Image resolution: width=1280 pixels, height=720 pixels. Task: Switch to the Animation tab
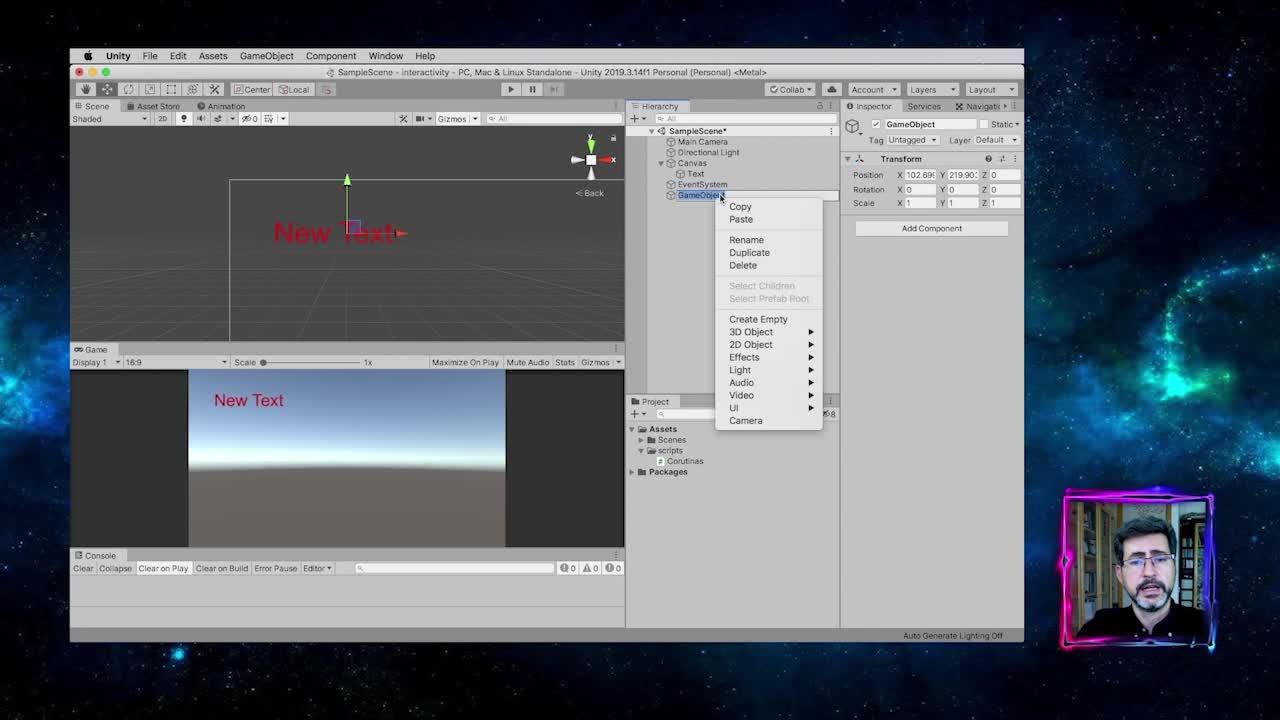[221, 106]
